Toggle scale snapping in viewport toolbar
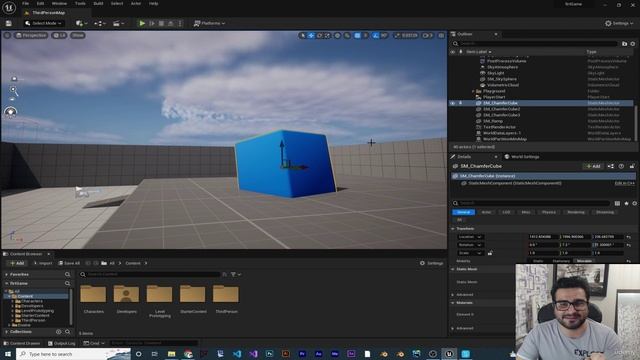 coord(397,36)
